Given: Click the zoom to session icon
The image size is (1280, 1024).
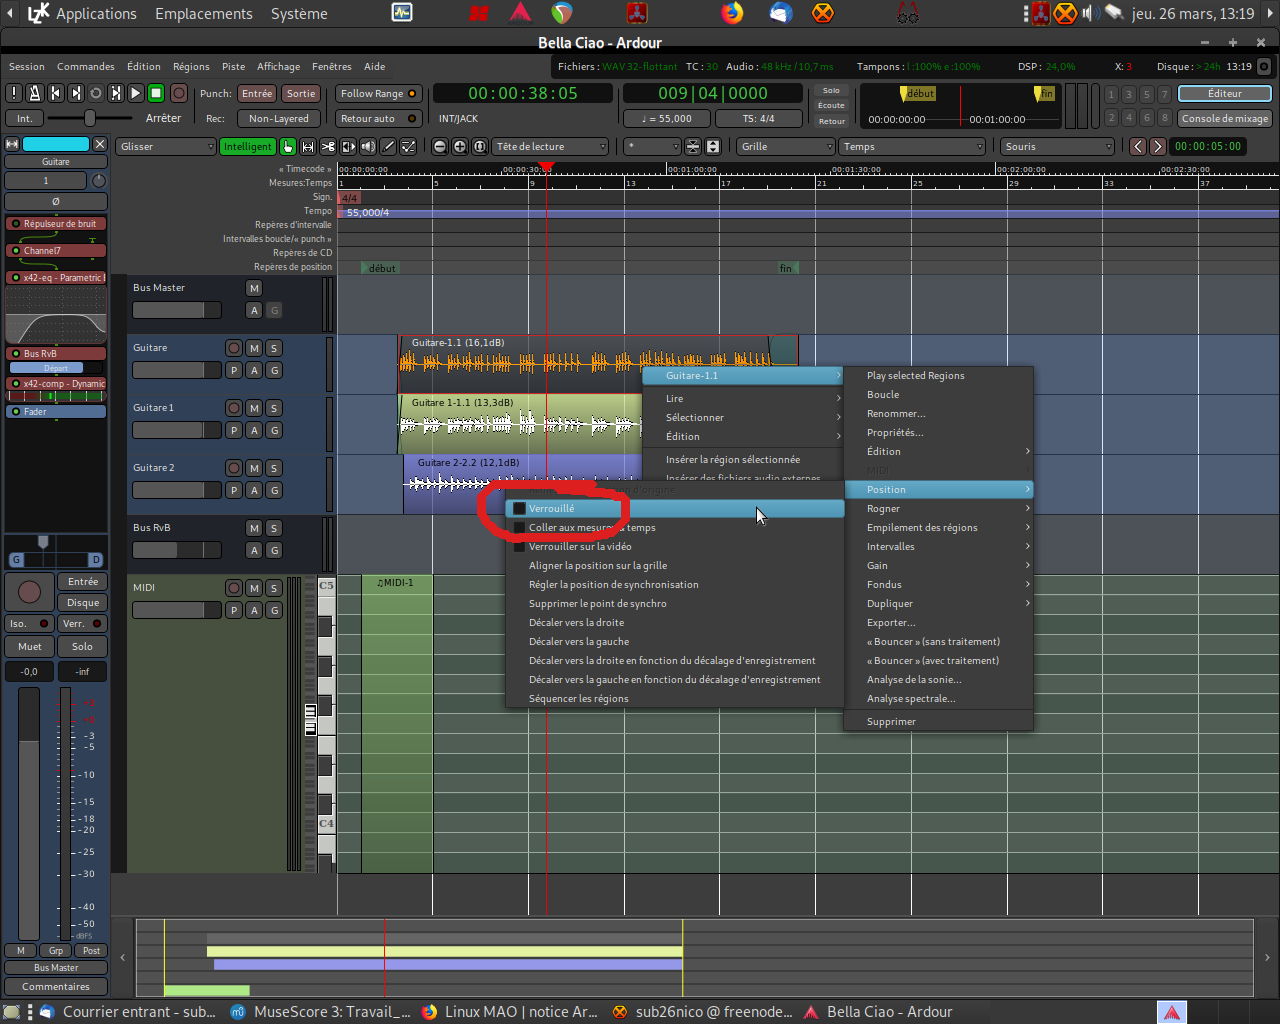Looking at the screenshot, I should point(480,146).
